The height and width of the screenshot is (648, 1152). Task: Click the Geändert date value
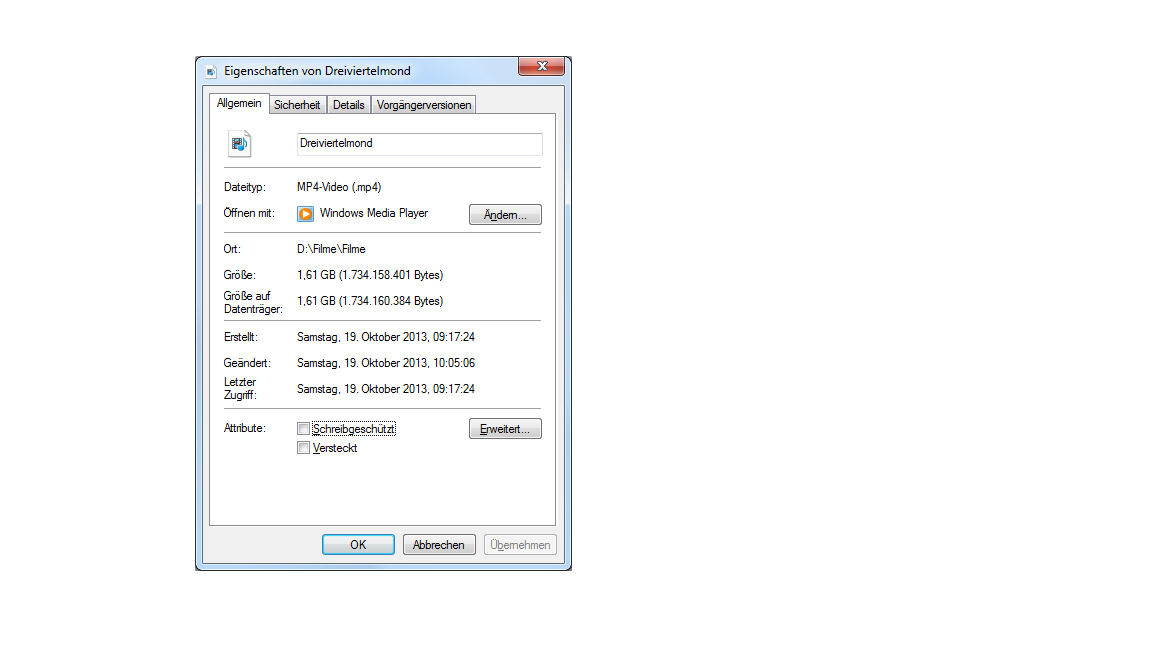pos(386,363)
